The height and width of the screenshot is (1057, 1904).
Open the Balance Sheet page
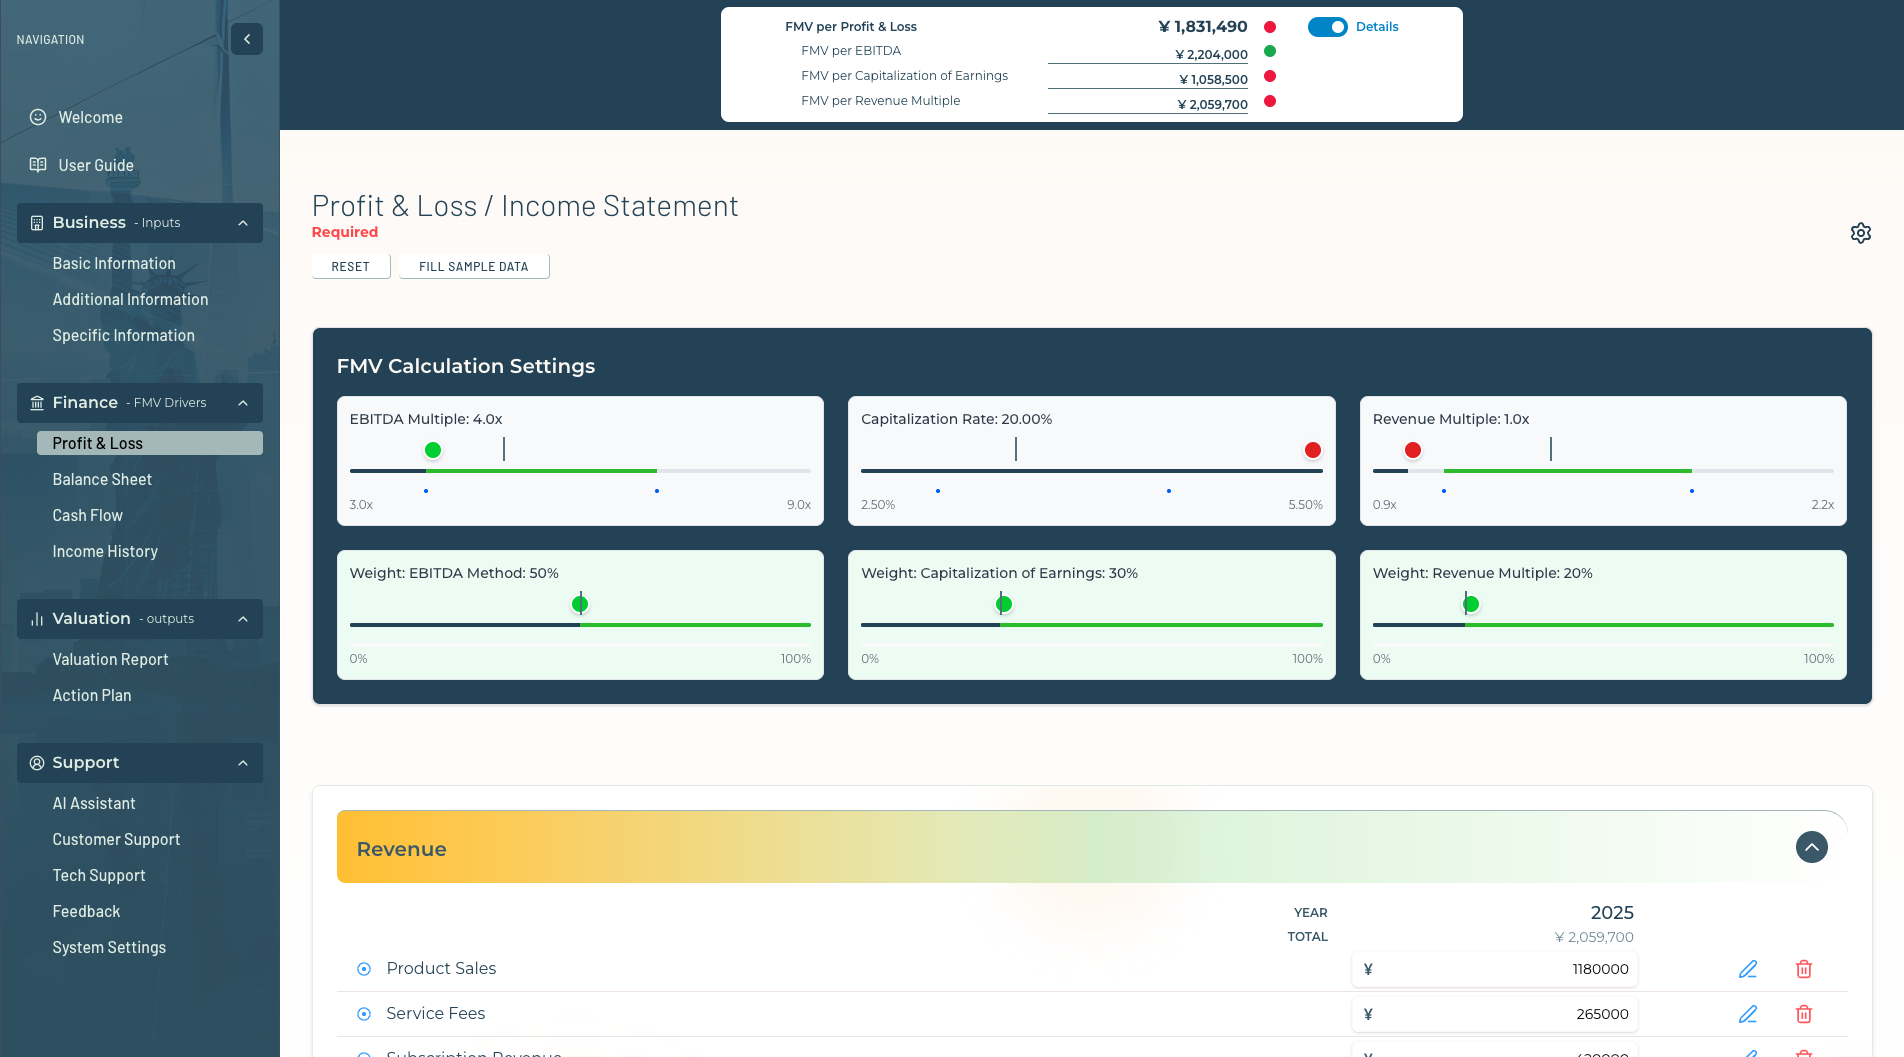coord(102,479)
